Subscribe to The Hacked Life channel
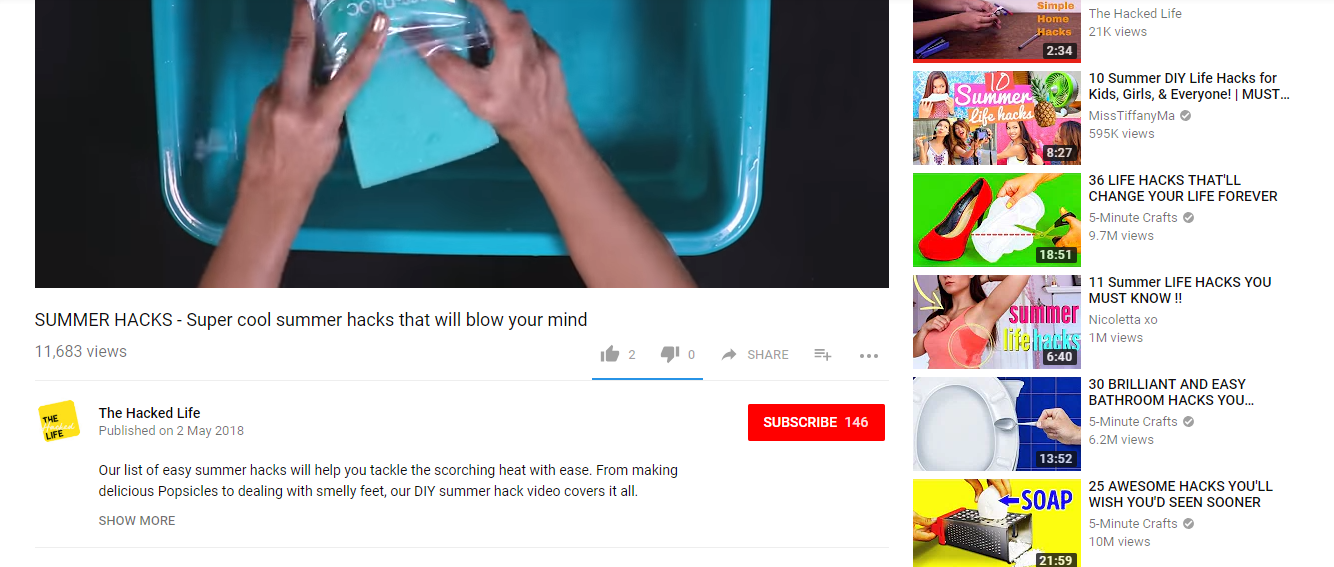The image size is (1334, 567). 816,422
